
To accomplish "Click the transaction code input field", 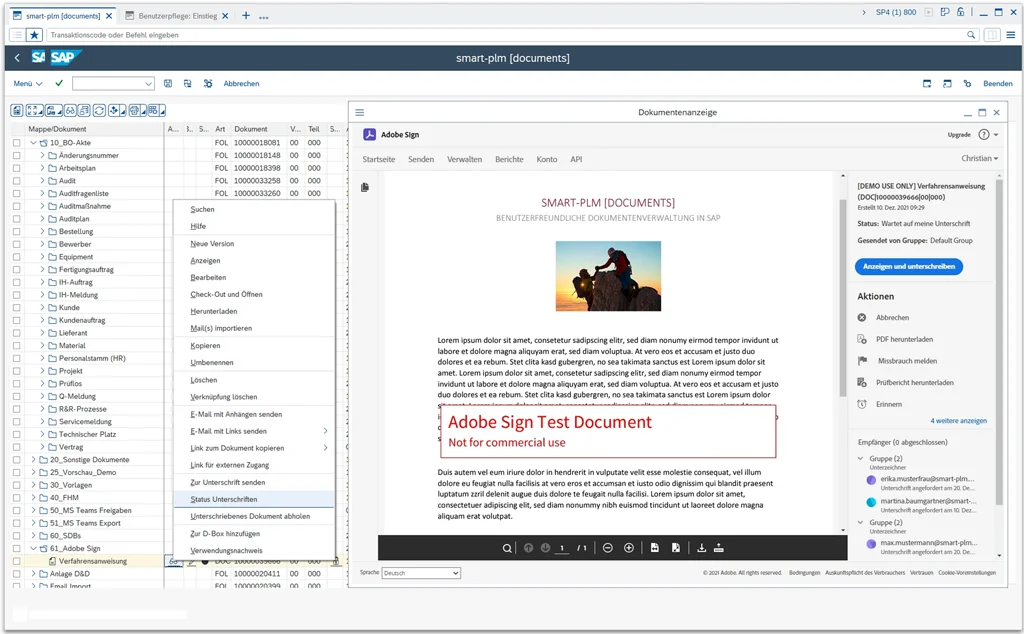I will 506,35.
